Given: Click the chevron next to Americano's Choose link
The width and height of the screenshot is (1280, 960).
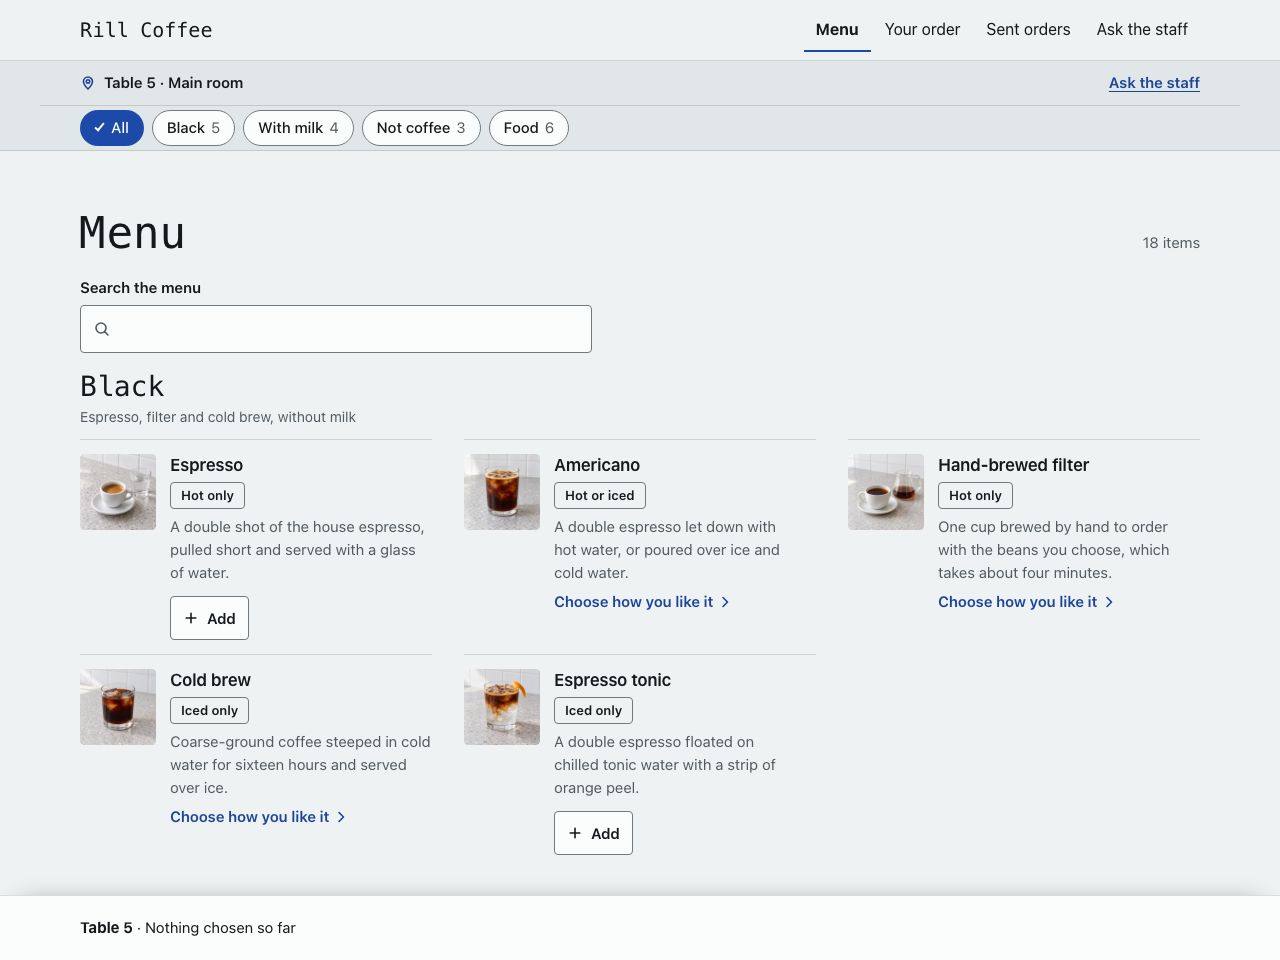Looking at the screenshot, I should (x=725, y=602).
